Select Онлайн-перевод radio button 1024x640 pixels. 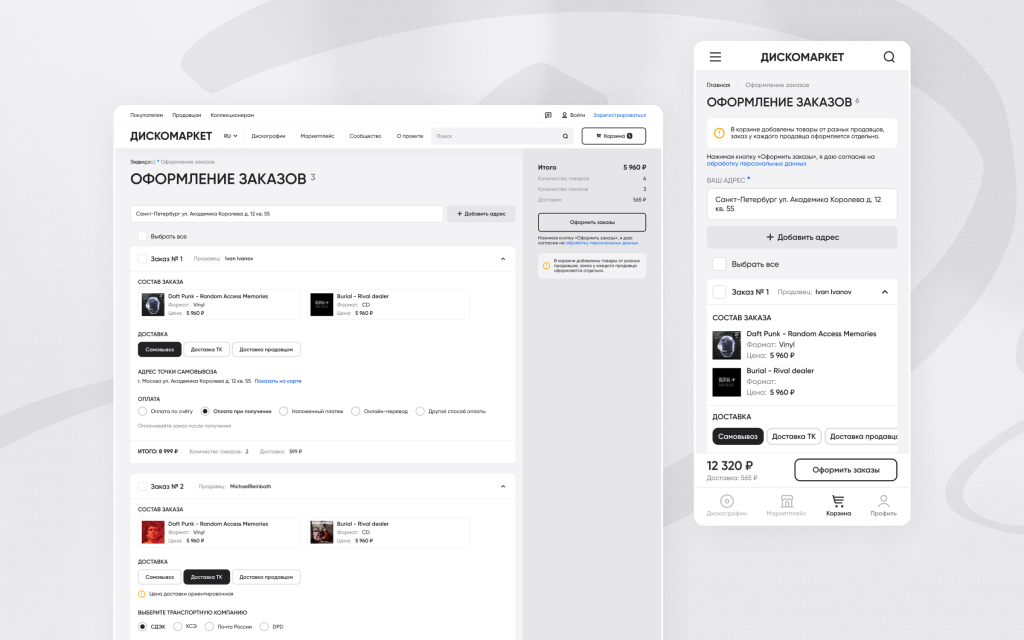355,411
